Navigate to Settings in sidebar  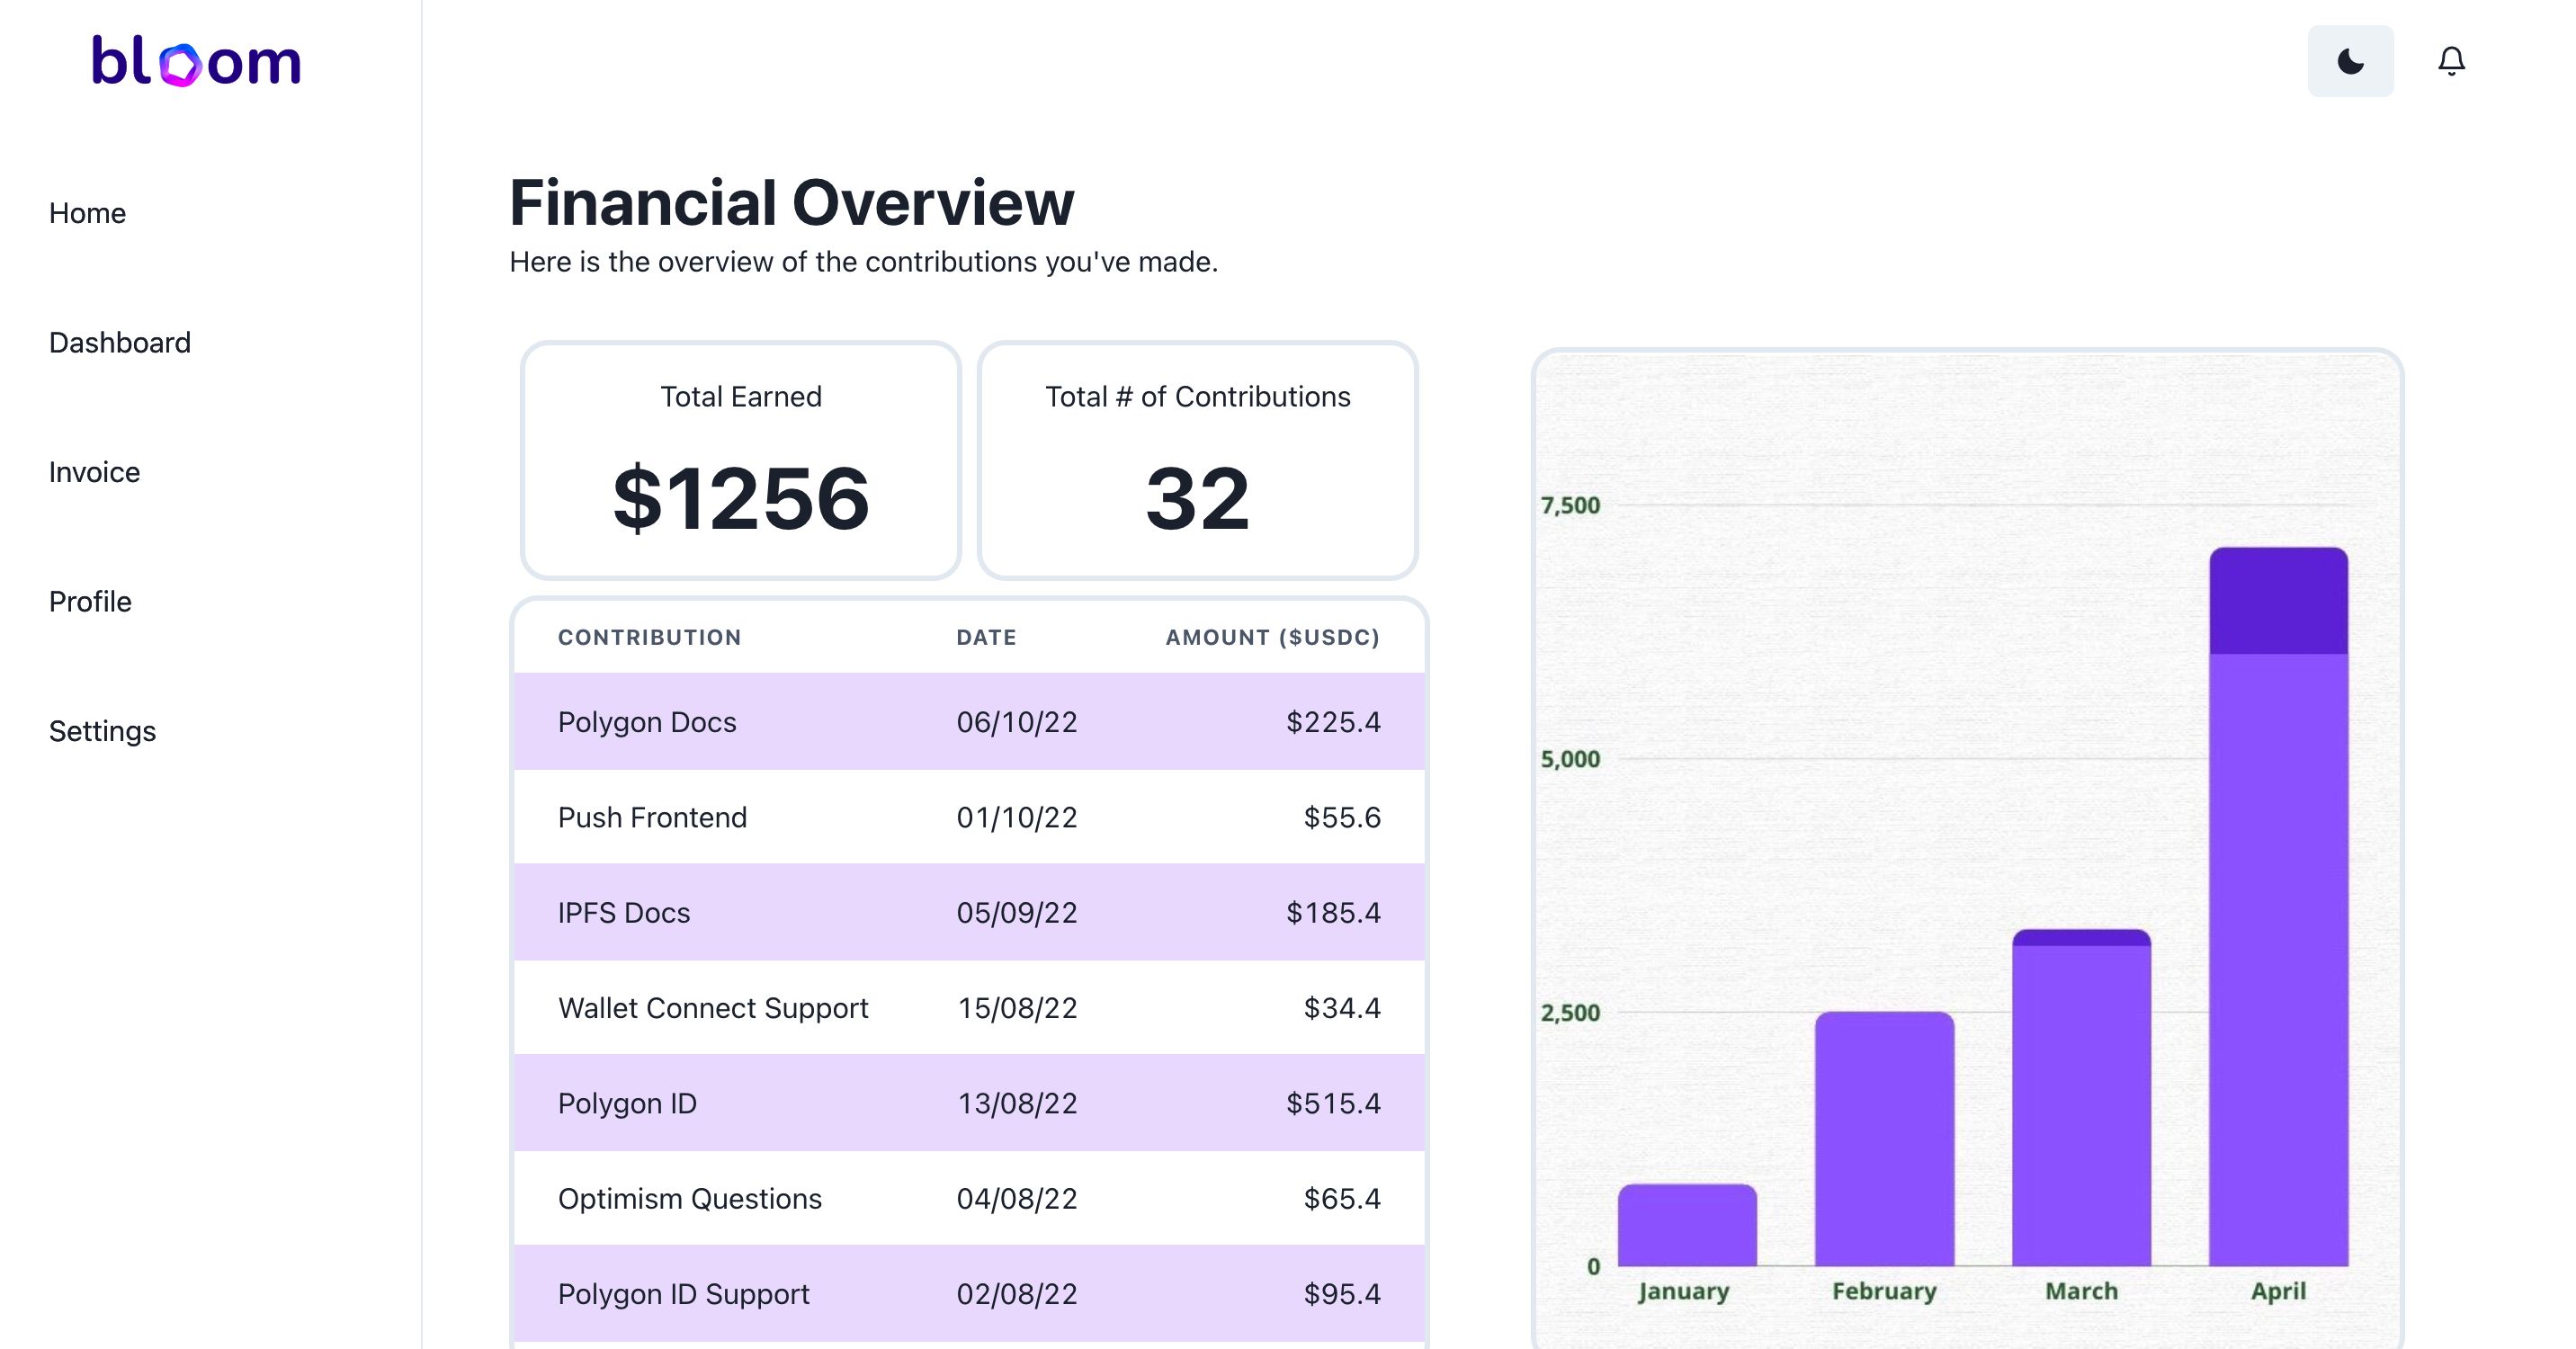[x=102, y=731]
